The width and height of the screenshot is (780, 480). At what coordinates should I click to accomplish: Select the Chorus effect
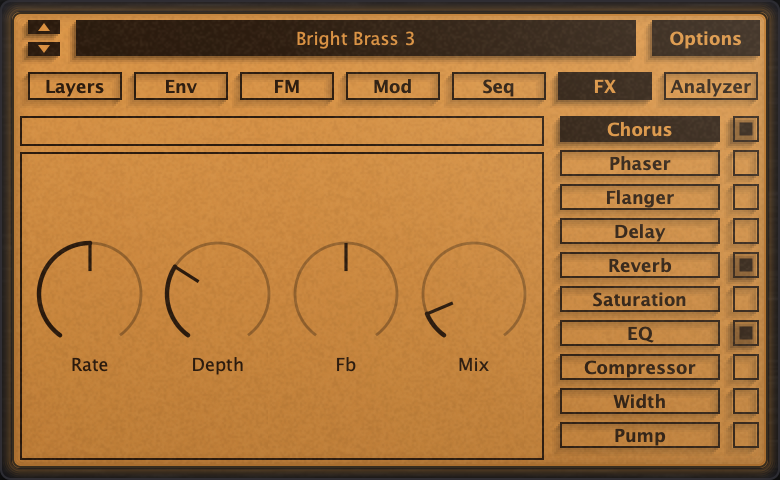click(640, 129)
